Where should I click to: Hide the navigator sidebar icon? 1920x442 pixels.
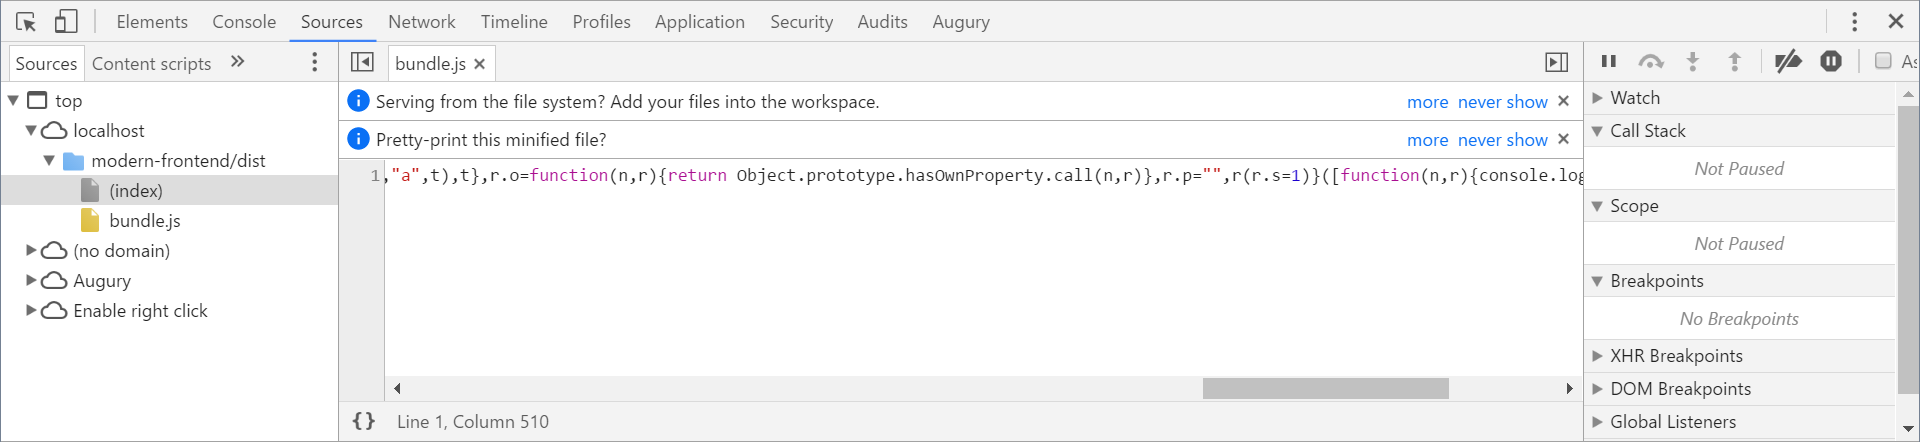pos(362,62)
